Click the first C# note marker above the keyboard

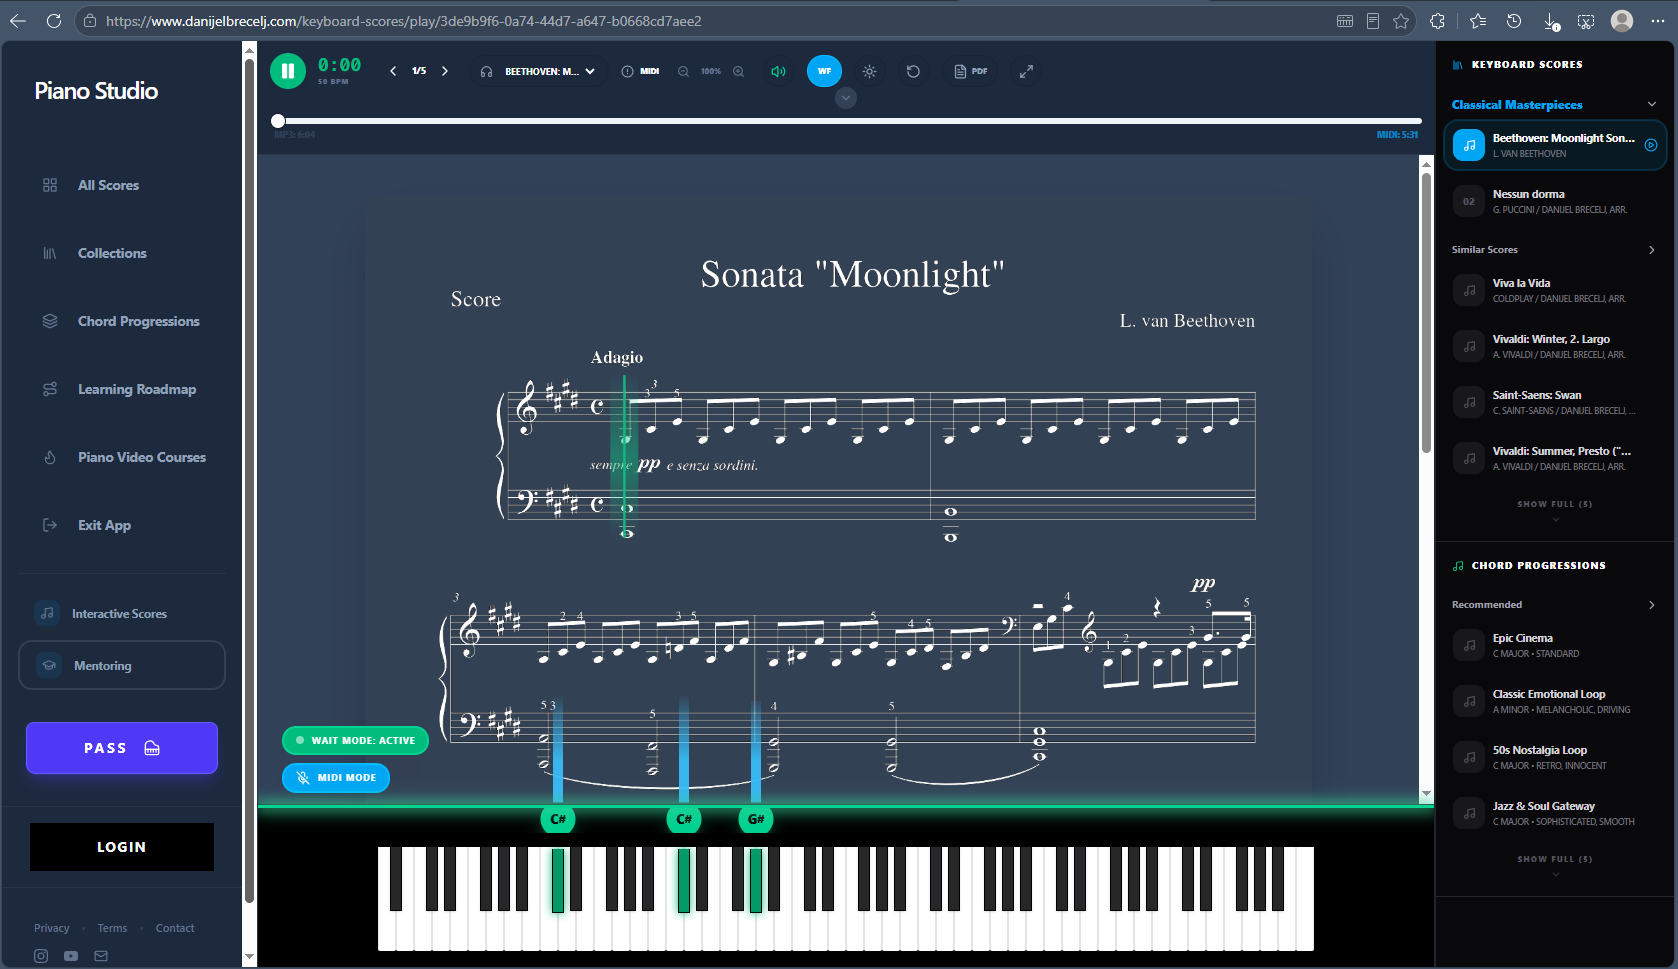[x=558, y=819]
